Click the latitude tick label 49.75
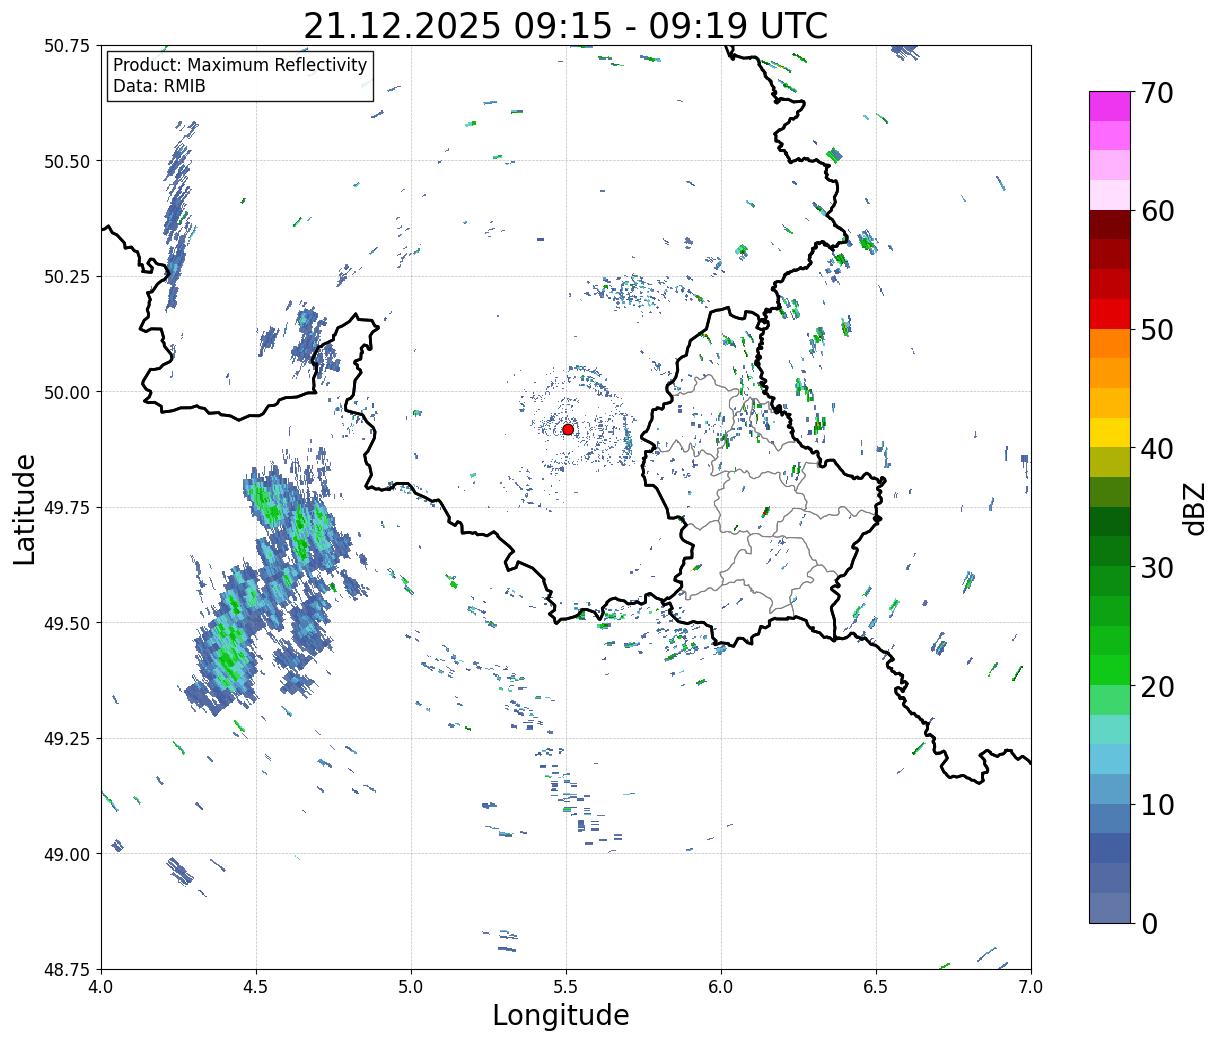Viewport: 1219px width, 1040px height. point(67,508)
